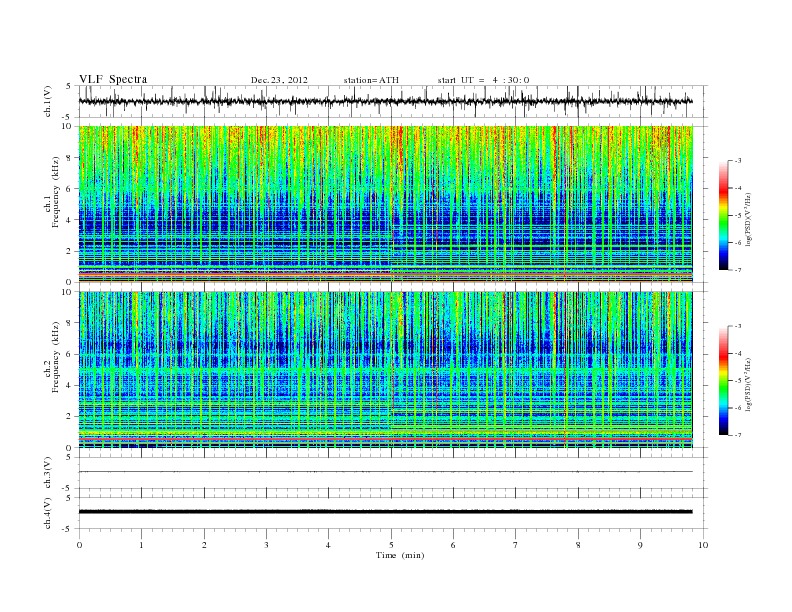Screen dimensions: 792x612
Task: Click the "8" kHz tick on ch.1 frequency axis
Action: pos(70,158)
